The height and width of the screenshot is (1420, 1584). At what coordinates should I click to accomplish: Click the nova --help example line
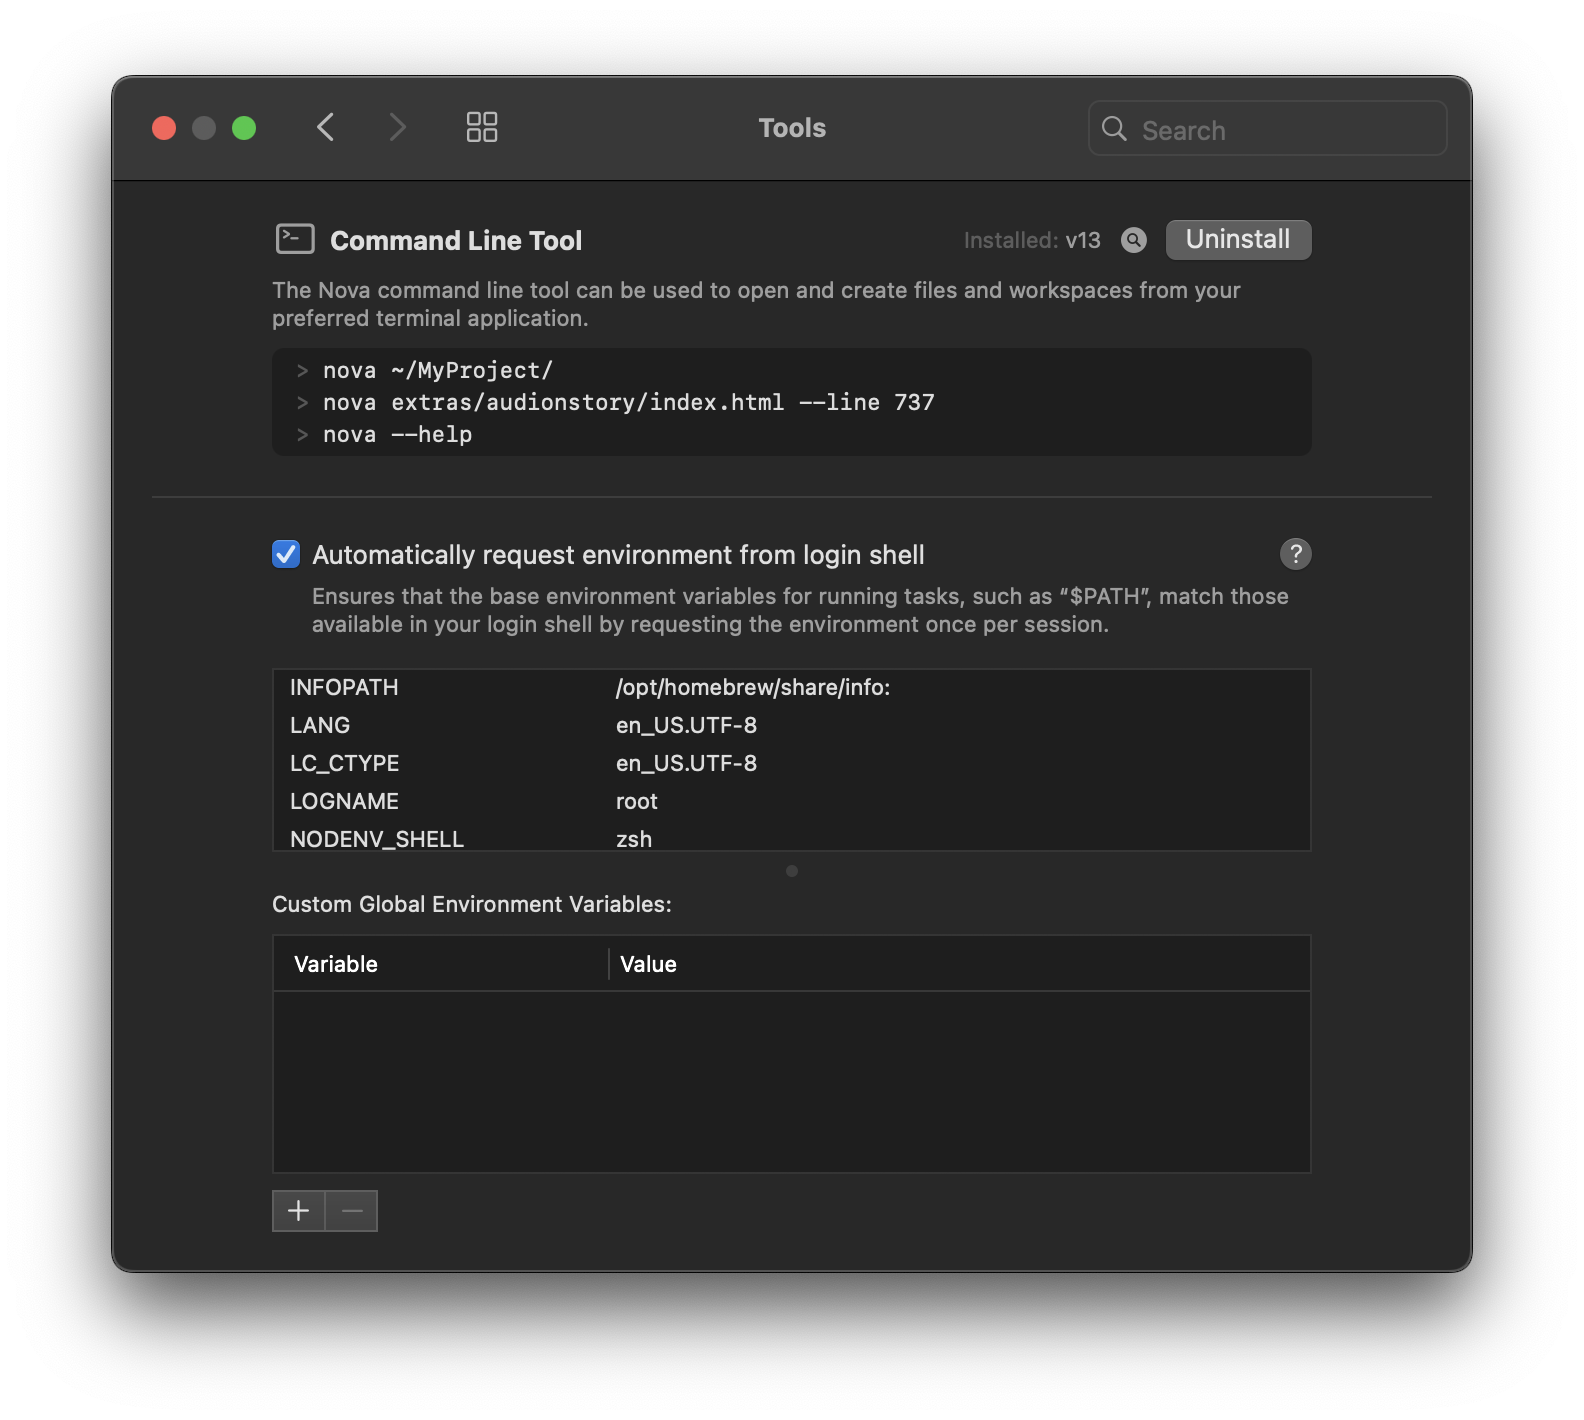pyautogui.click(x=397, y=435)
